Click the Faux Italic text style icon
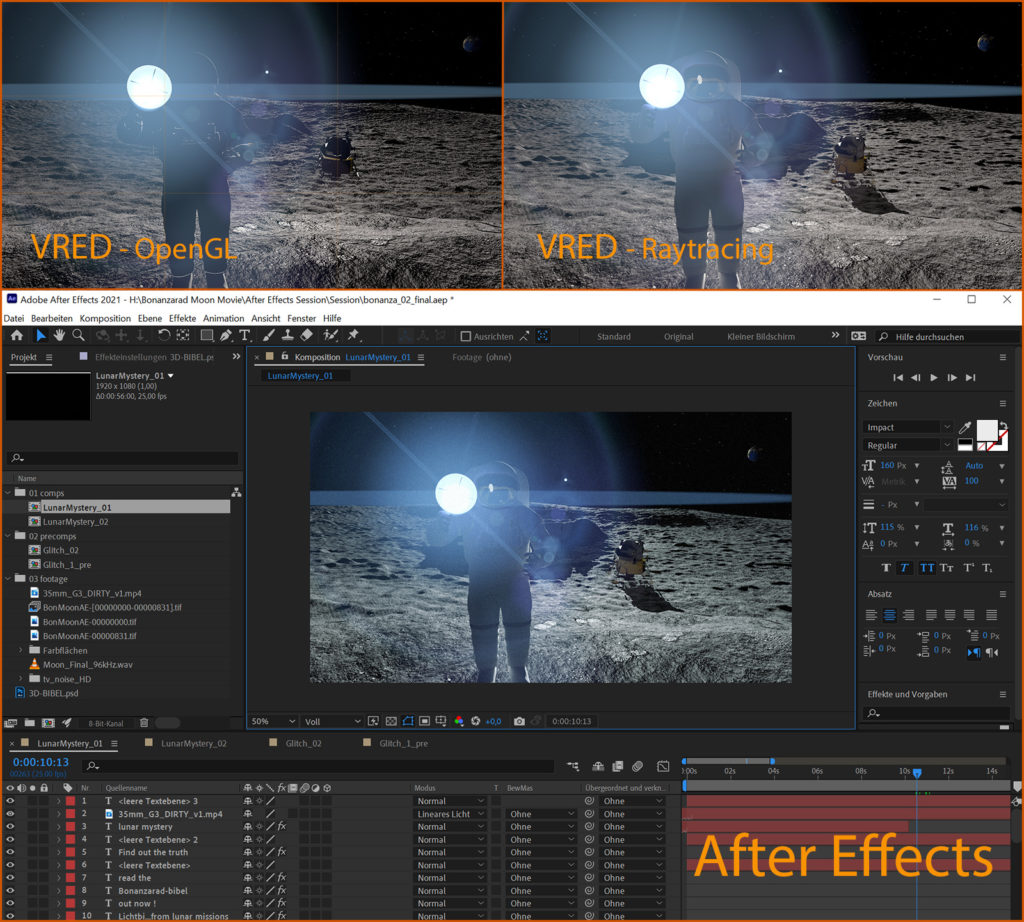This screenshot has width=1024, height=922. pyautogui.click(x=904, y=568)
